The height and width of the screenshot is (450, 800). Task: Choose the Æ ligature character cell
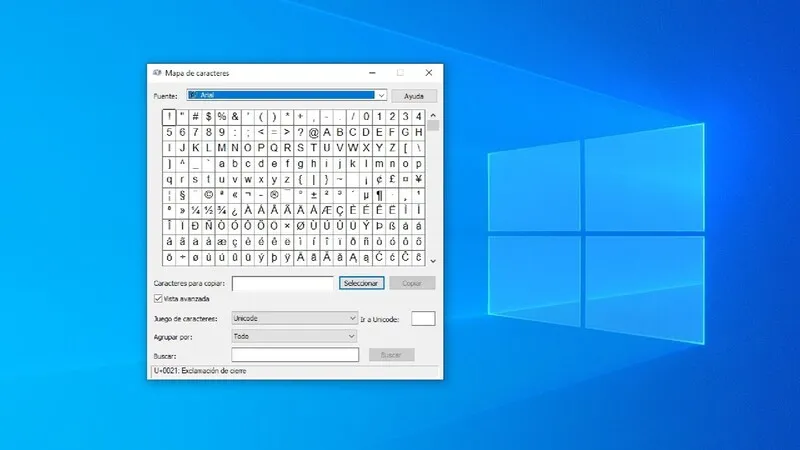click(327, 210)
